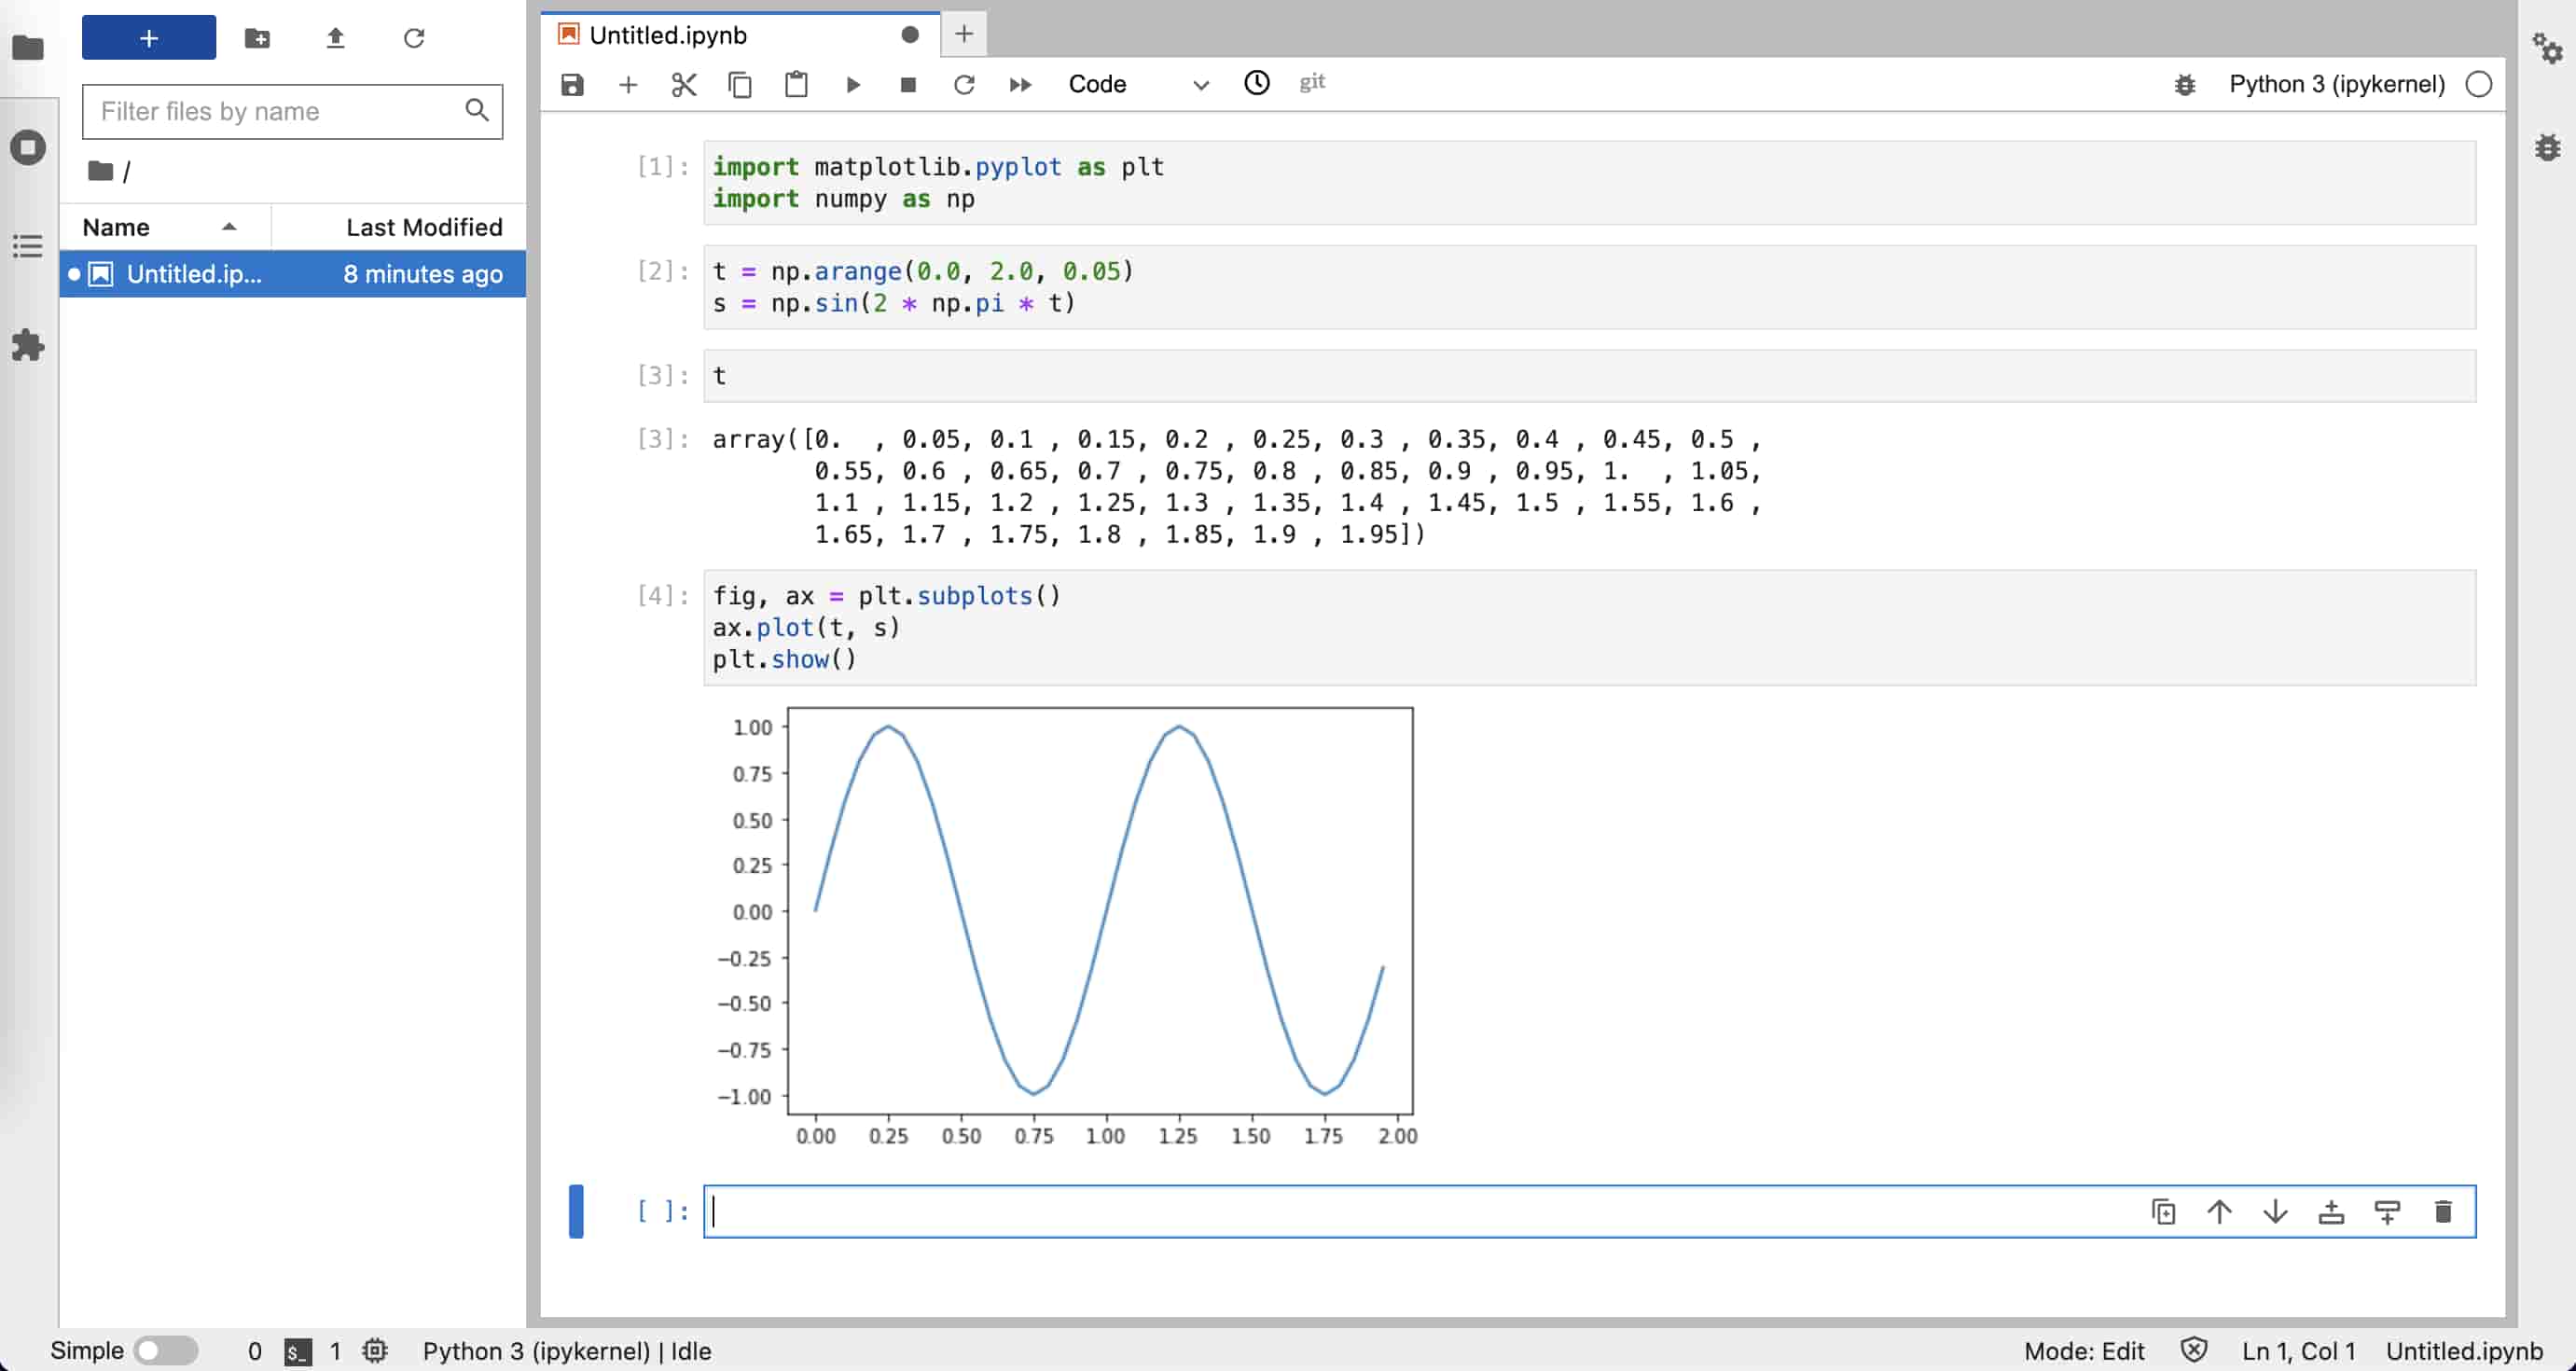The image size is (2576, 1371).
Task: Click Mode: Edit in status bar
Action: point(2084,1351)
